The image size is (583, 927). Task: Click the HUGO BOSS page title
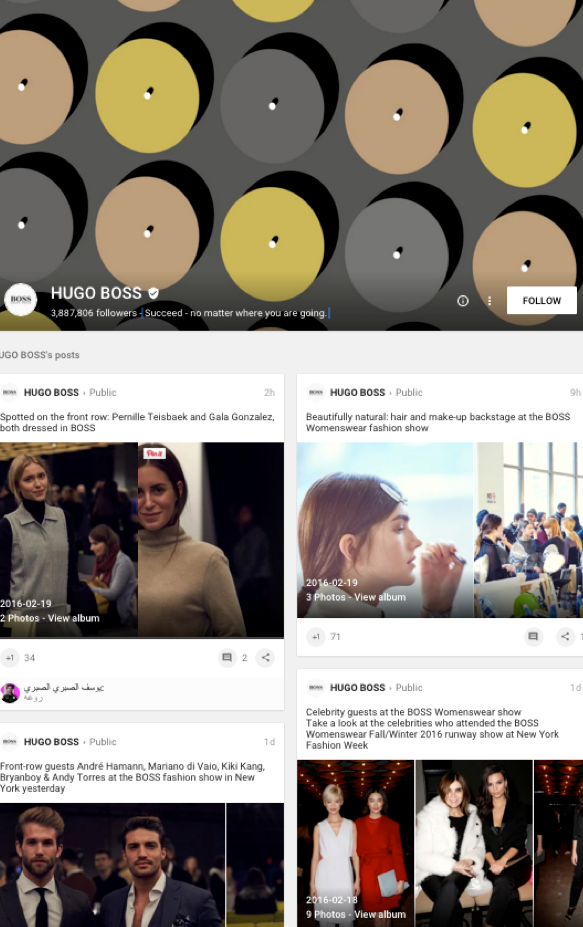[x=96, y=293]
